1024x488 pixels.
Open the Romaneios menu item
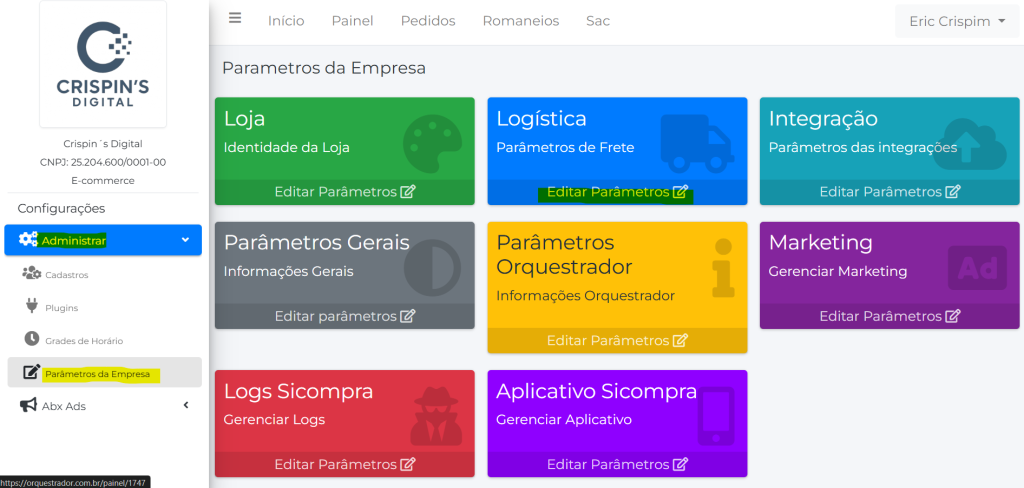pos(520,21)
